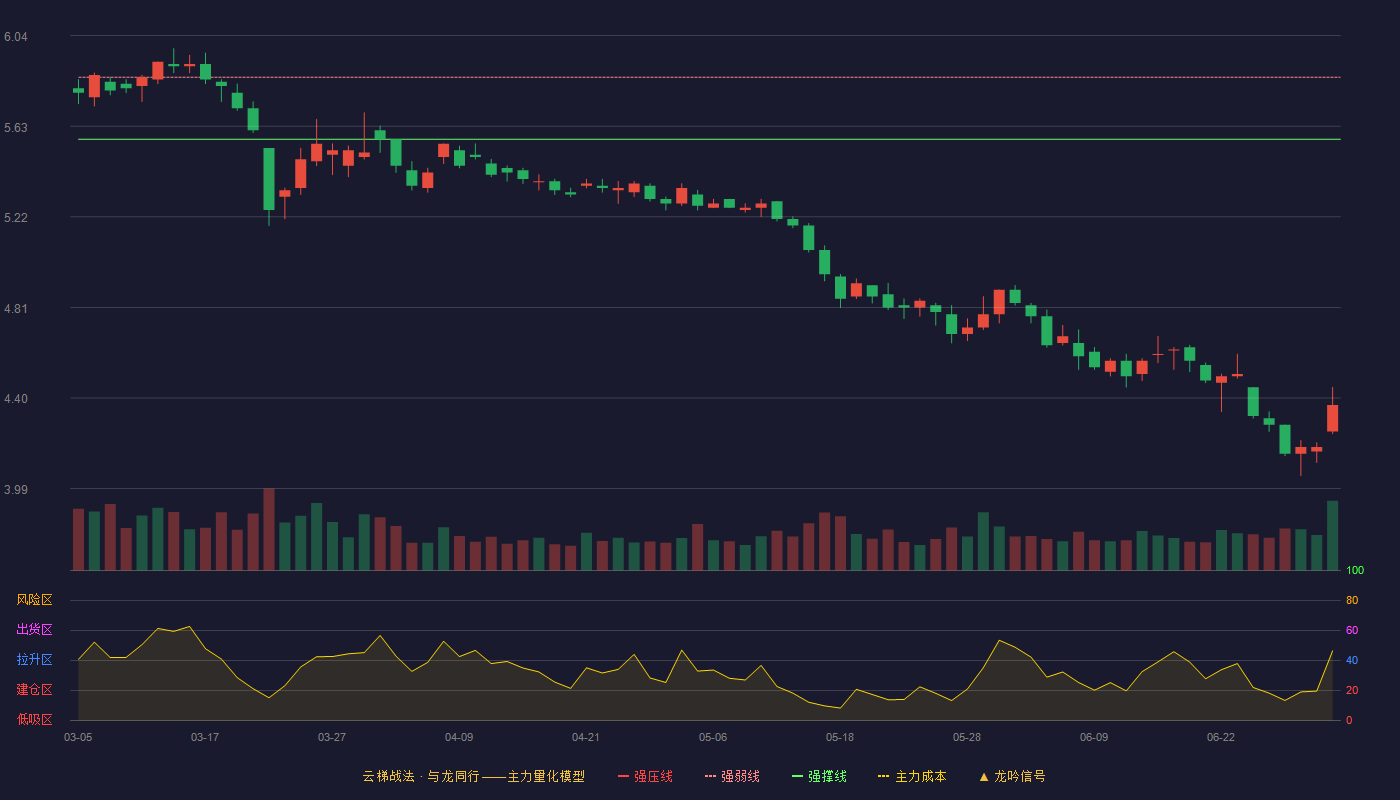
Task: Click the 100 indicator scale value
Action: coord(1355,571)
